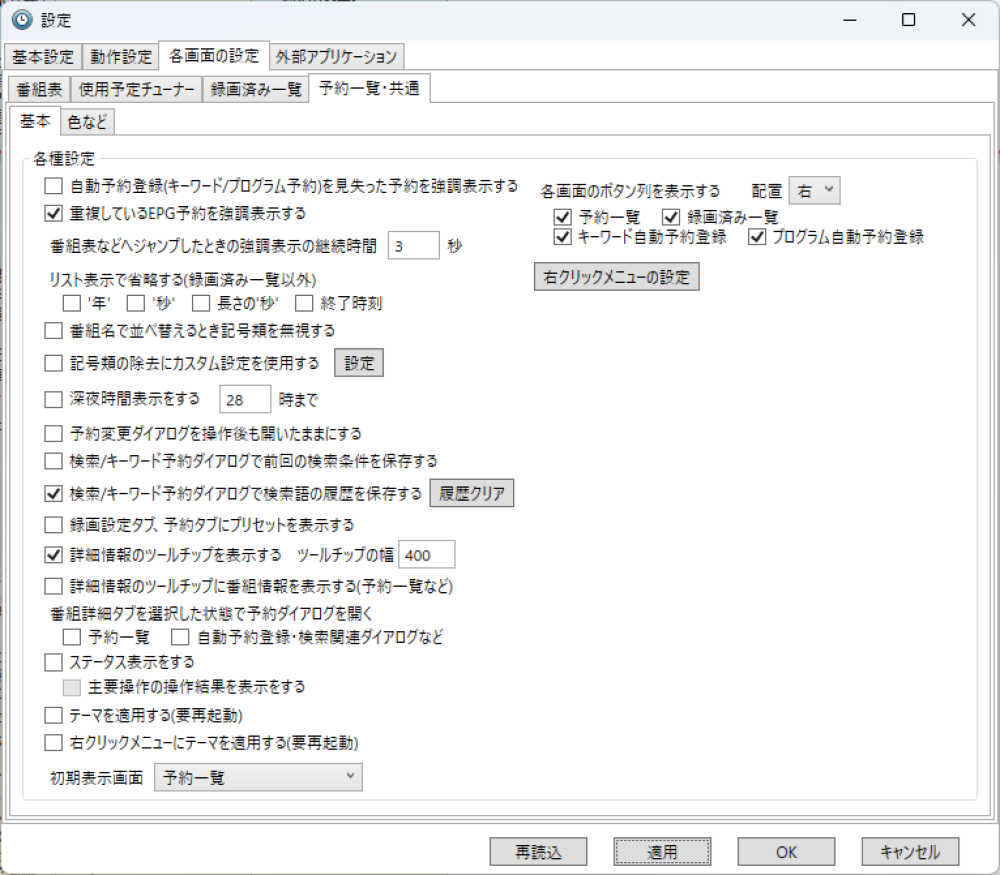The height and width of the screenshot is (875, 1000).
Task: Uncheck 検索語の履歴を保存する checkbox
Action: coord(54,493)
